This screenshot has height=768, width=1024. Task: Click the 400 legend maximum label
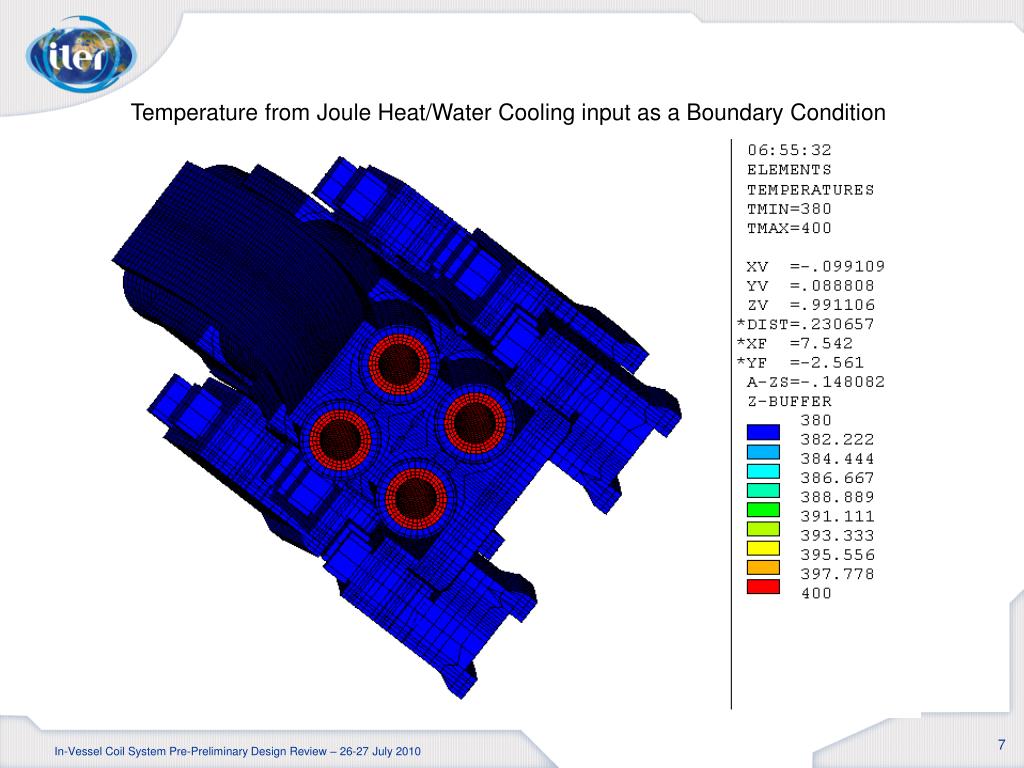coord(816,593)
